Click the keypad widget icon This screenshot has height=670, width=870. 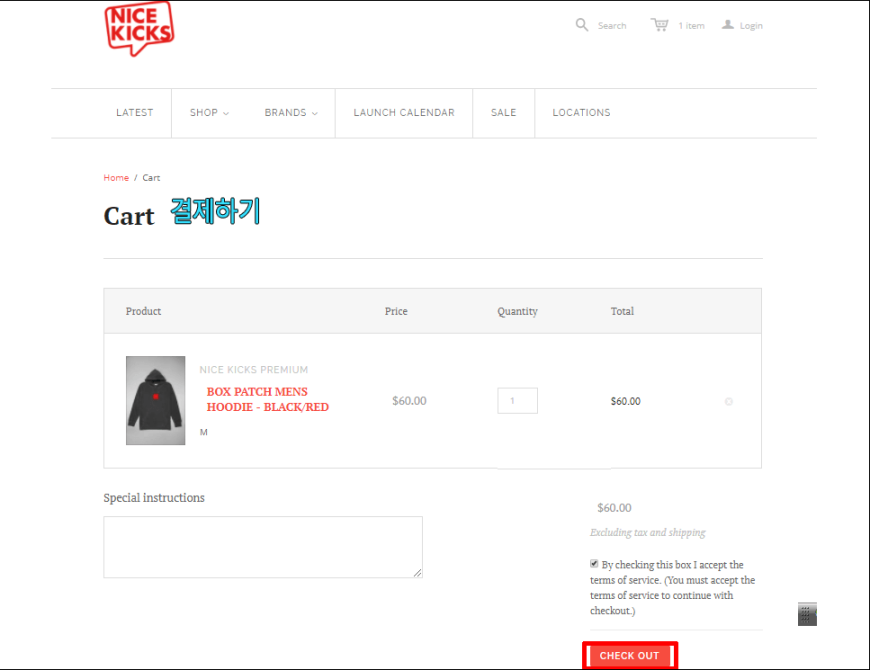[807, 614]
